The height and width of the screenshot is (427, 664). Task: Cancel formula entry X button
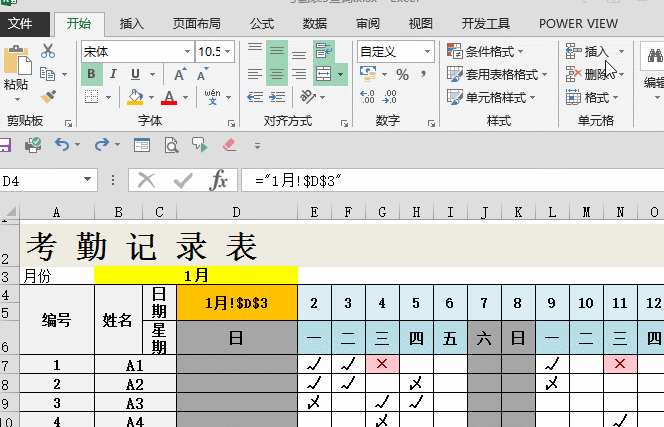pos(147,180)
